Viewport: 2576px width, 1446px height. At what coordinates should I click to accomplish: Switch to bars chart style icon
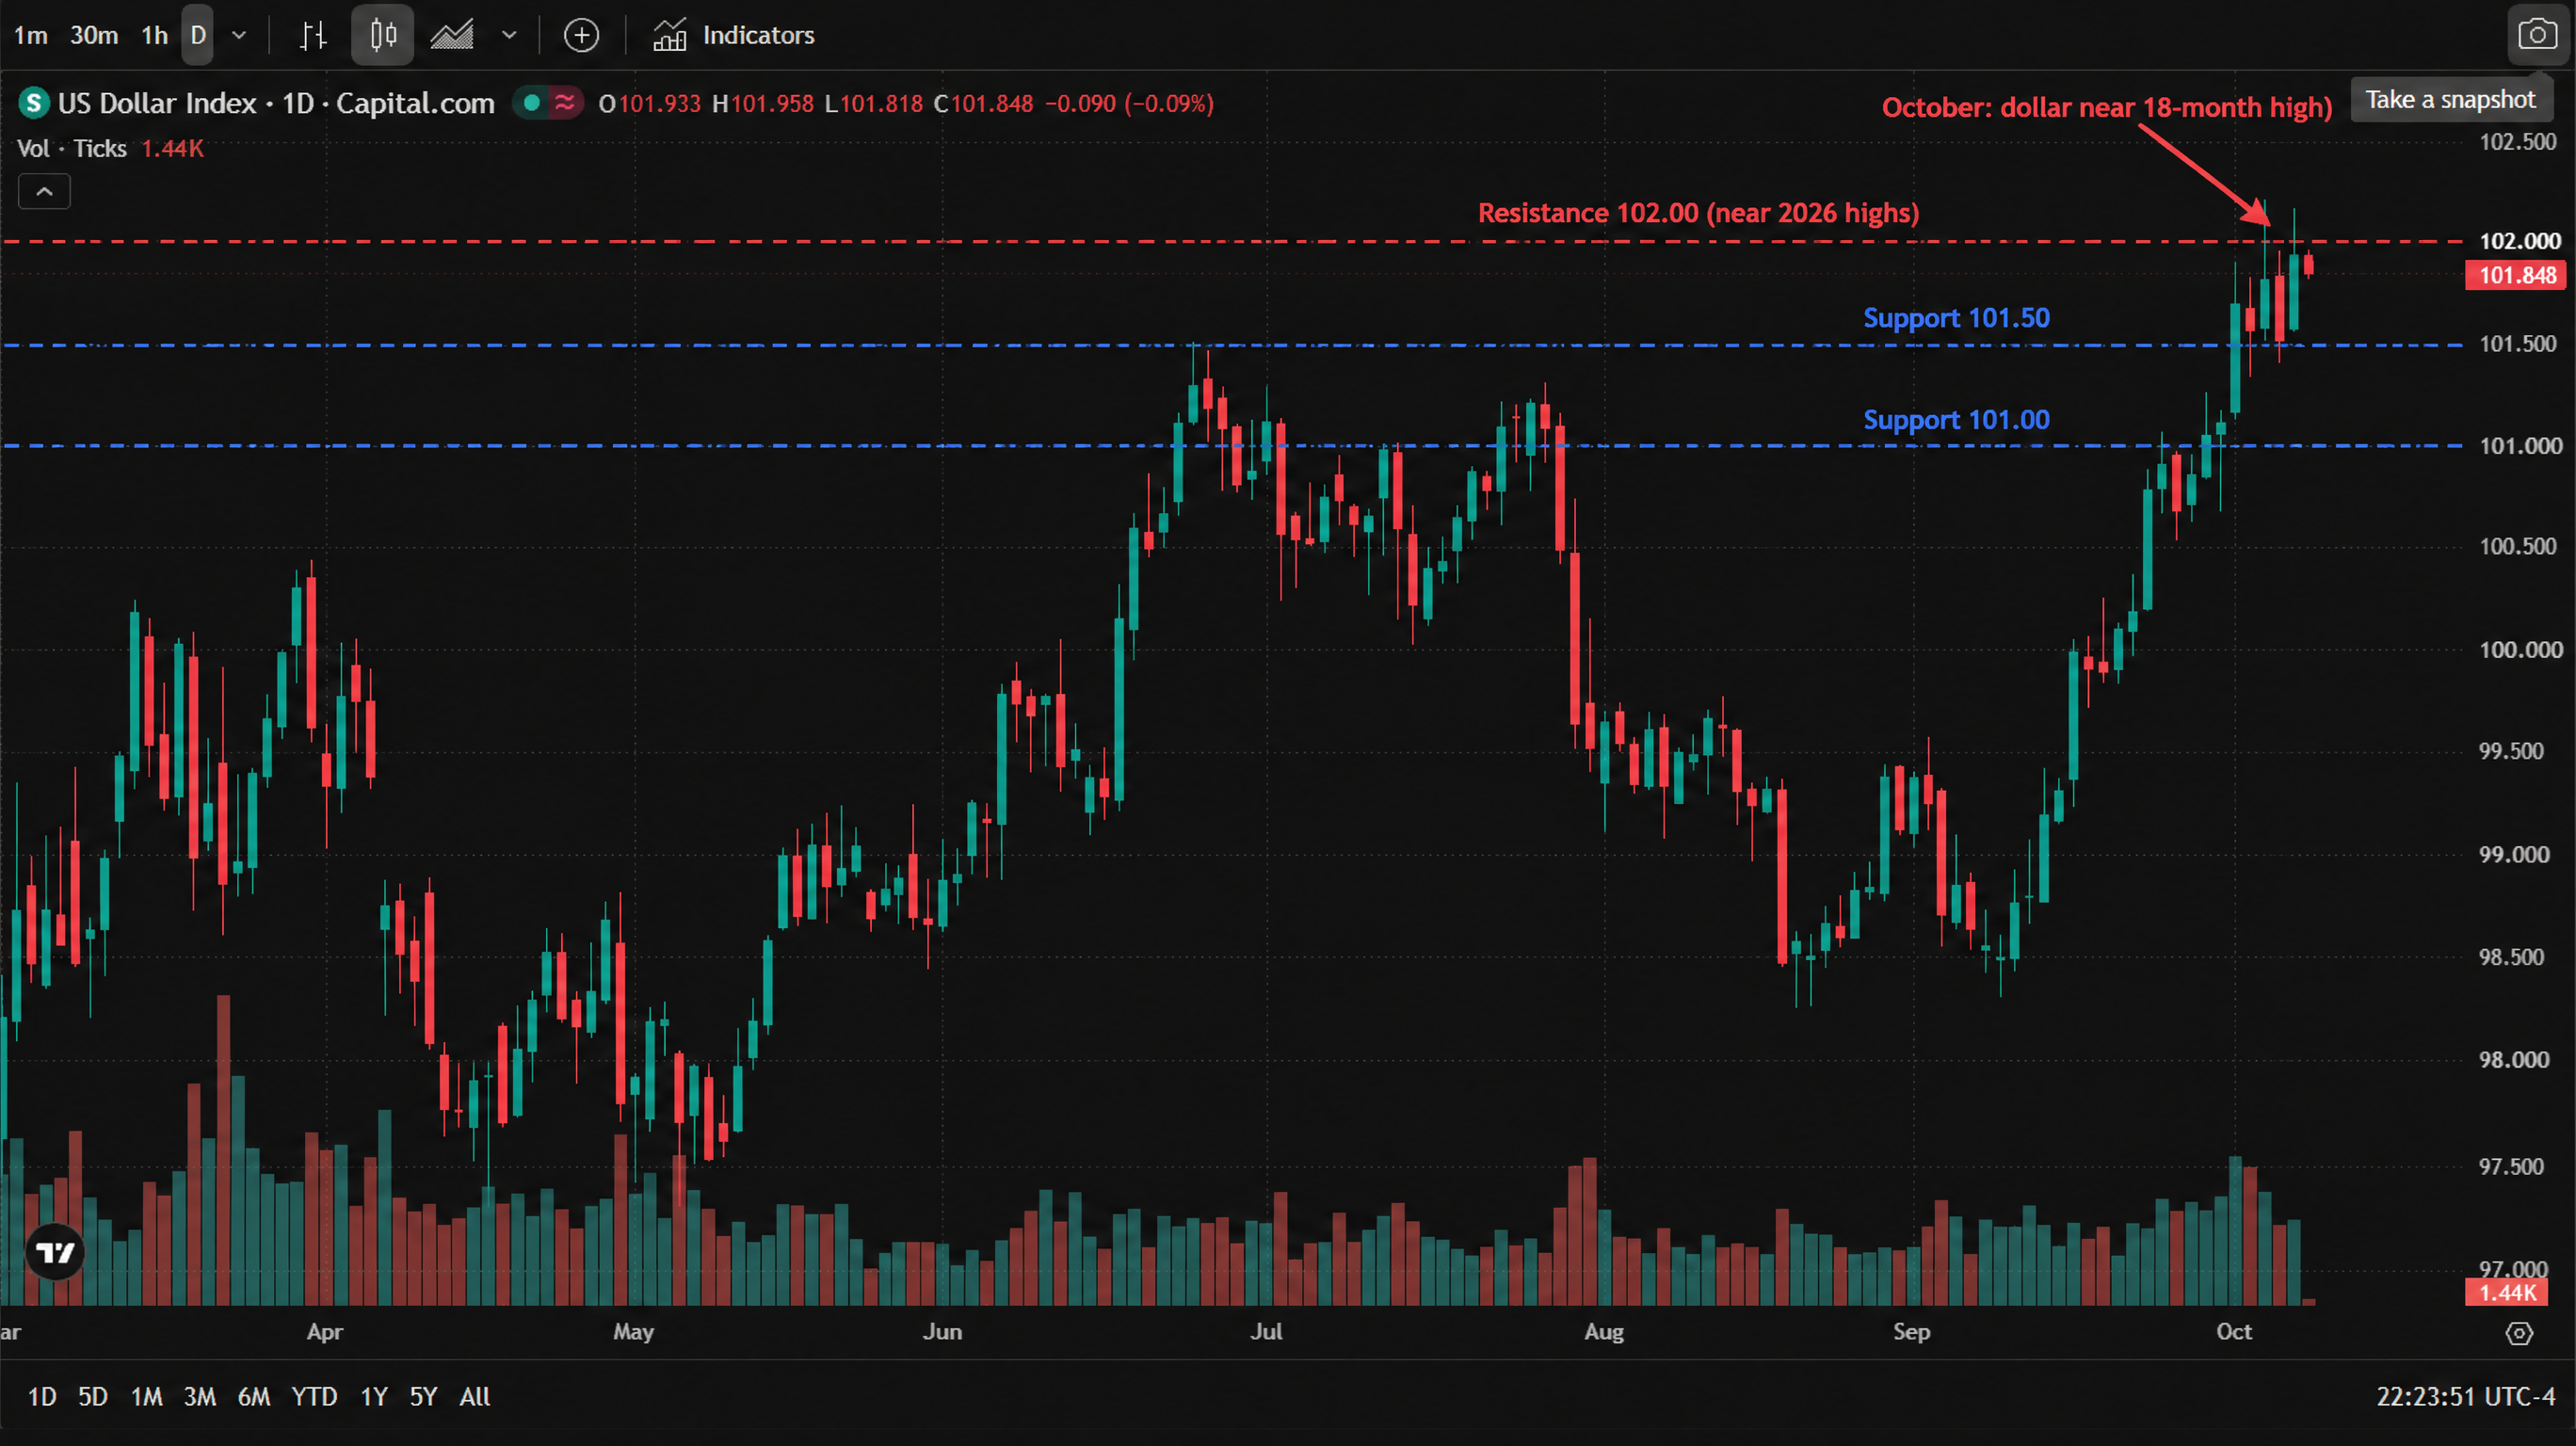tap(313, 35)
